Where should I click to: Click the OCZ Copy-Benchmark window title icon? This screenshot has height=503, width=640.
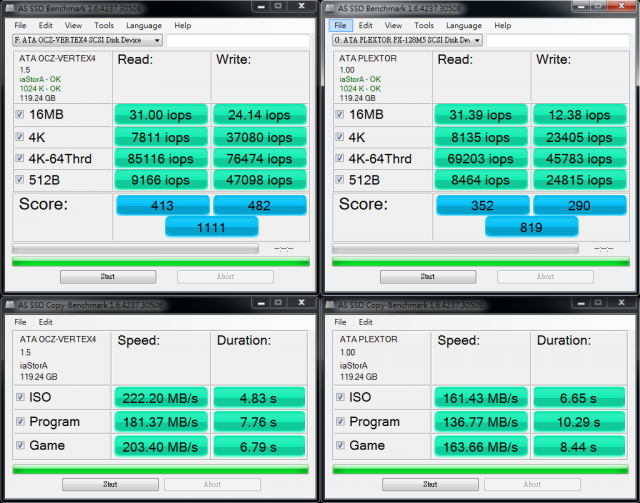coord(10,305)
